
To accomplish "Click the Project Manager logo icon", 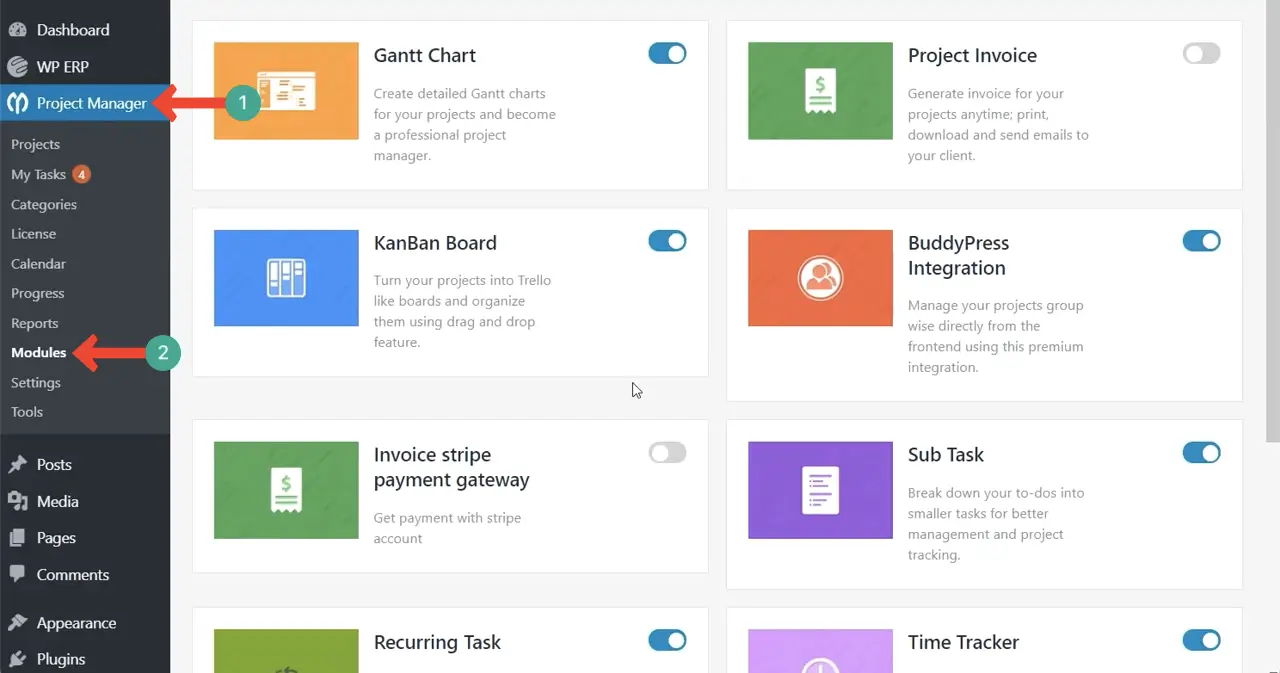I will 17,103.
